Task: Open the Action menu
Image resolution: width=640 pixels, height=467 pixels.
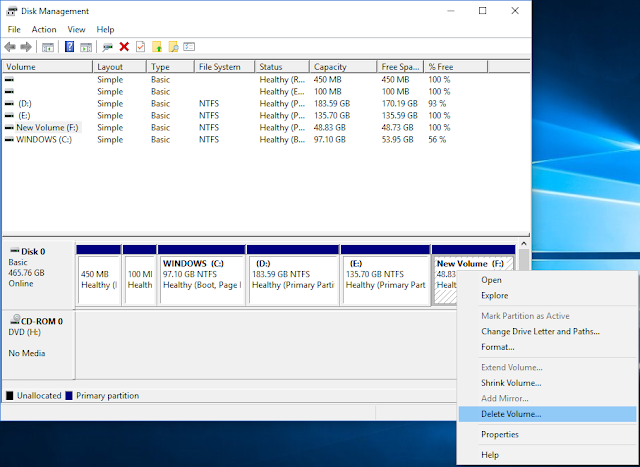Action: point(44,29)
